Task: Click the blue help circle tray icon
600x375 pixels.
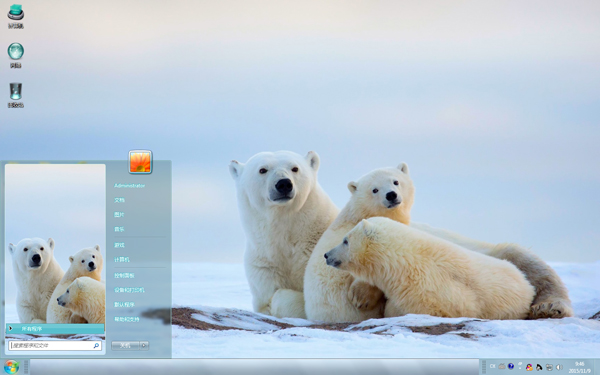Action: click(x=511, y=366)
